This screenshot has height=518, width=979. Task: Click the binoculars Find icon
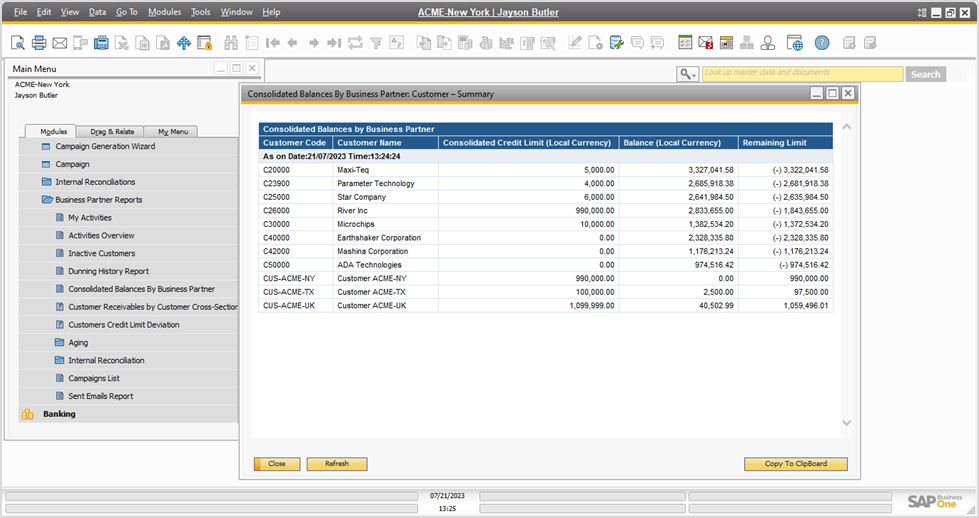[x=231, y=43]
